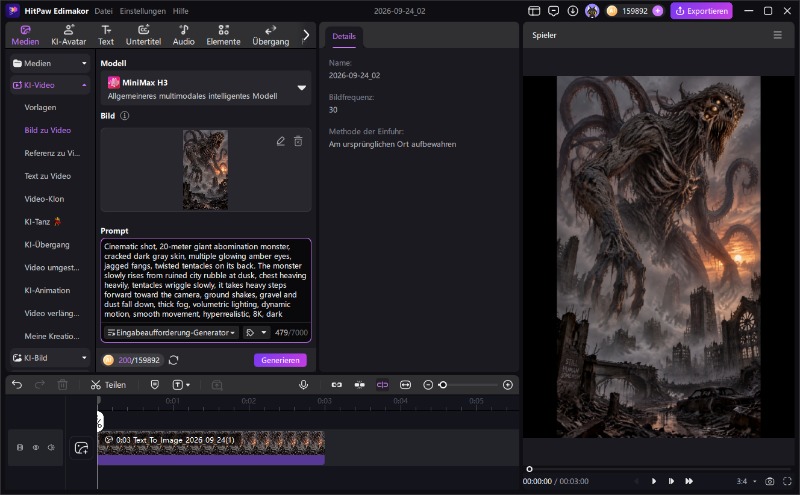Adjust the timeline zoom slider handle
The height and width of the screenshot is (495, 800).
(443, 385)
